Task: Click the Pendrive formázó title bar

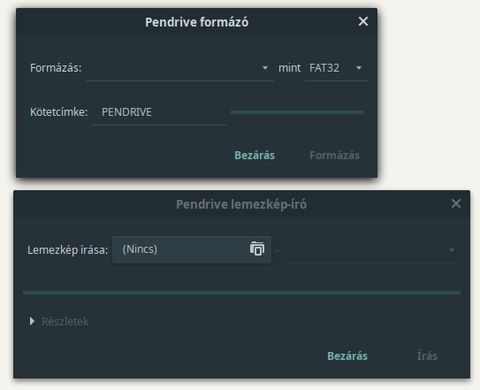Action: tap(197, 22)
